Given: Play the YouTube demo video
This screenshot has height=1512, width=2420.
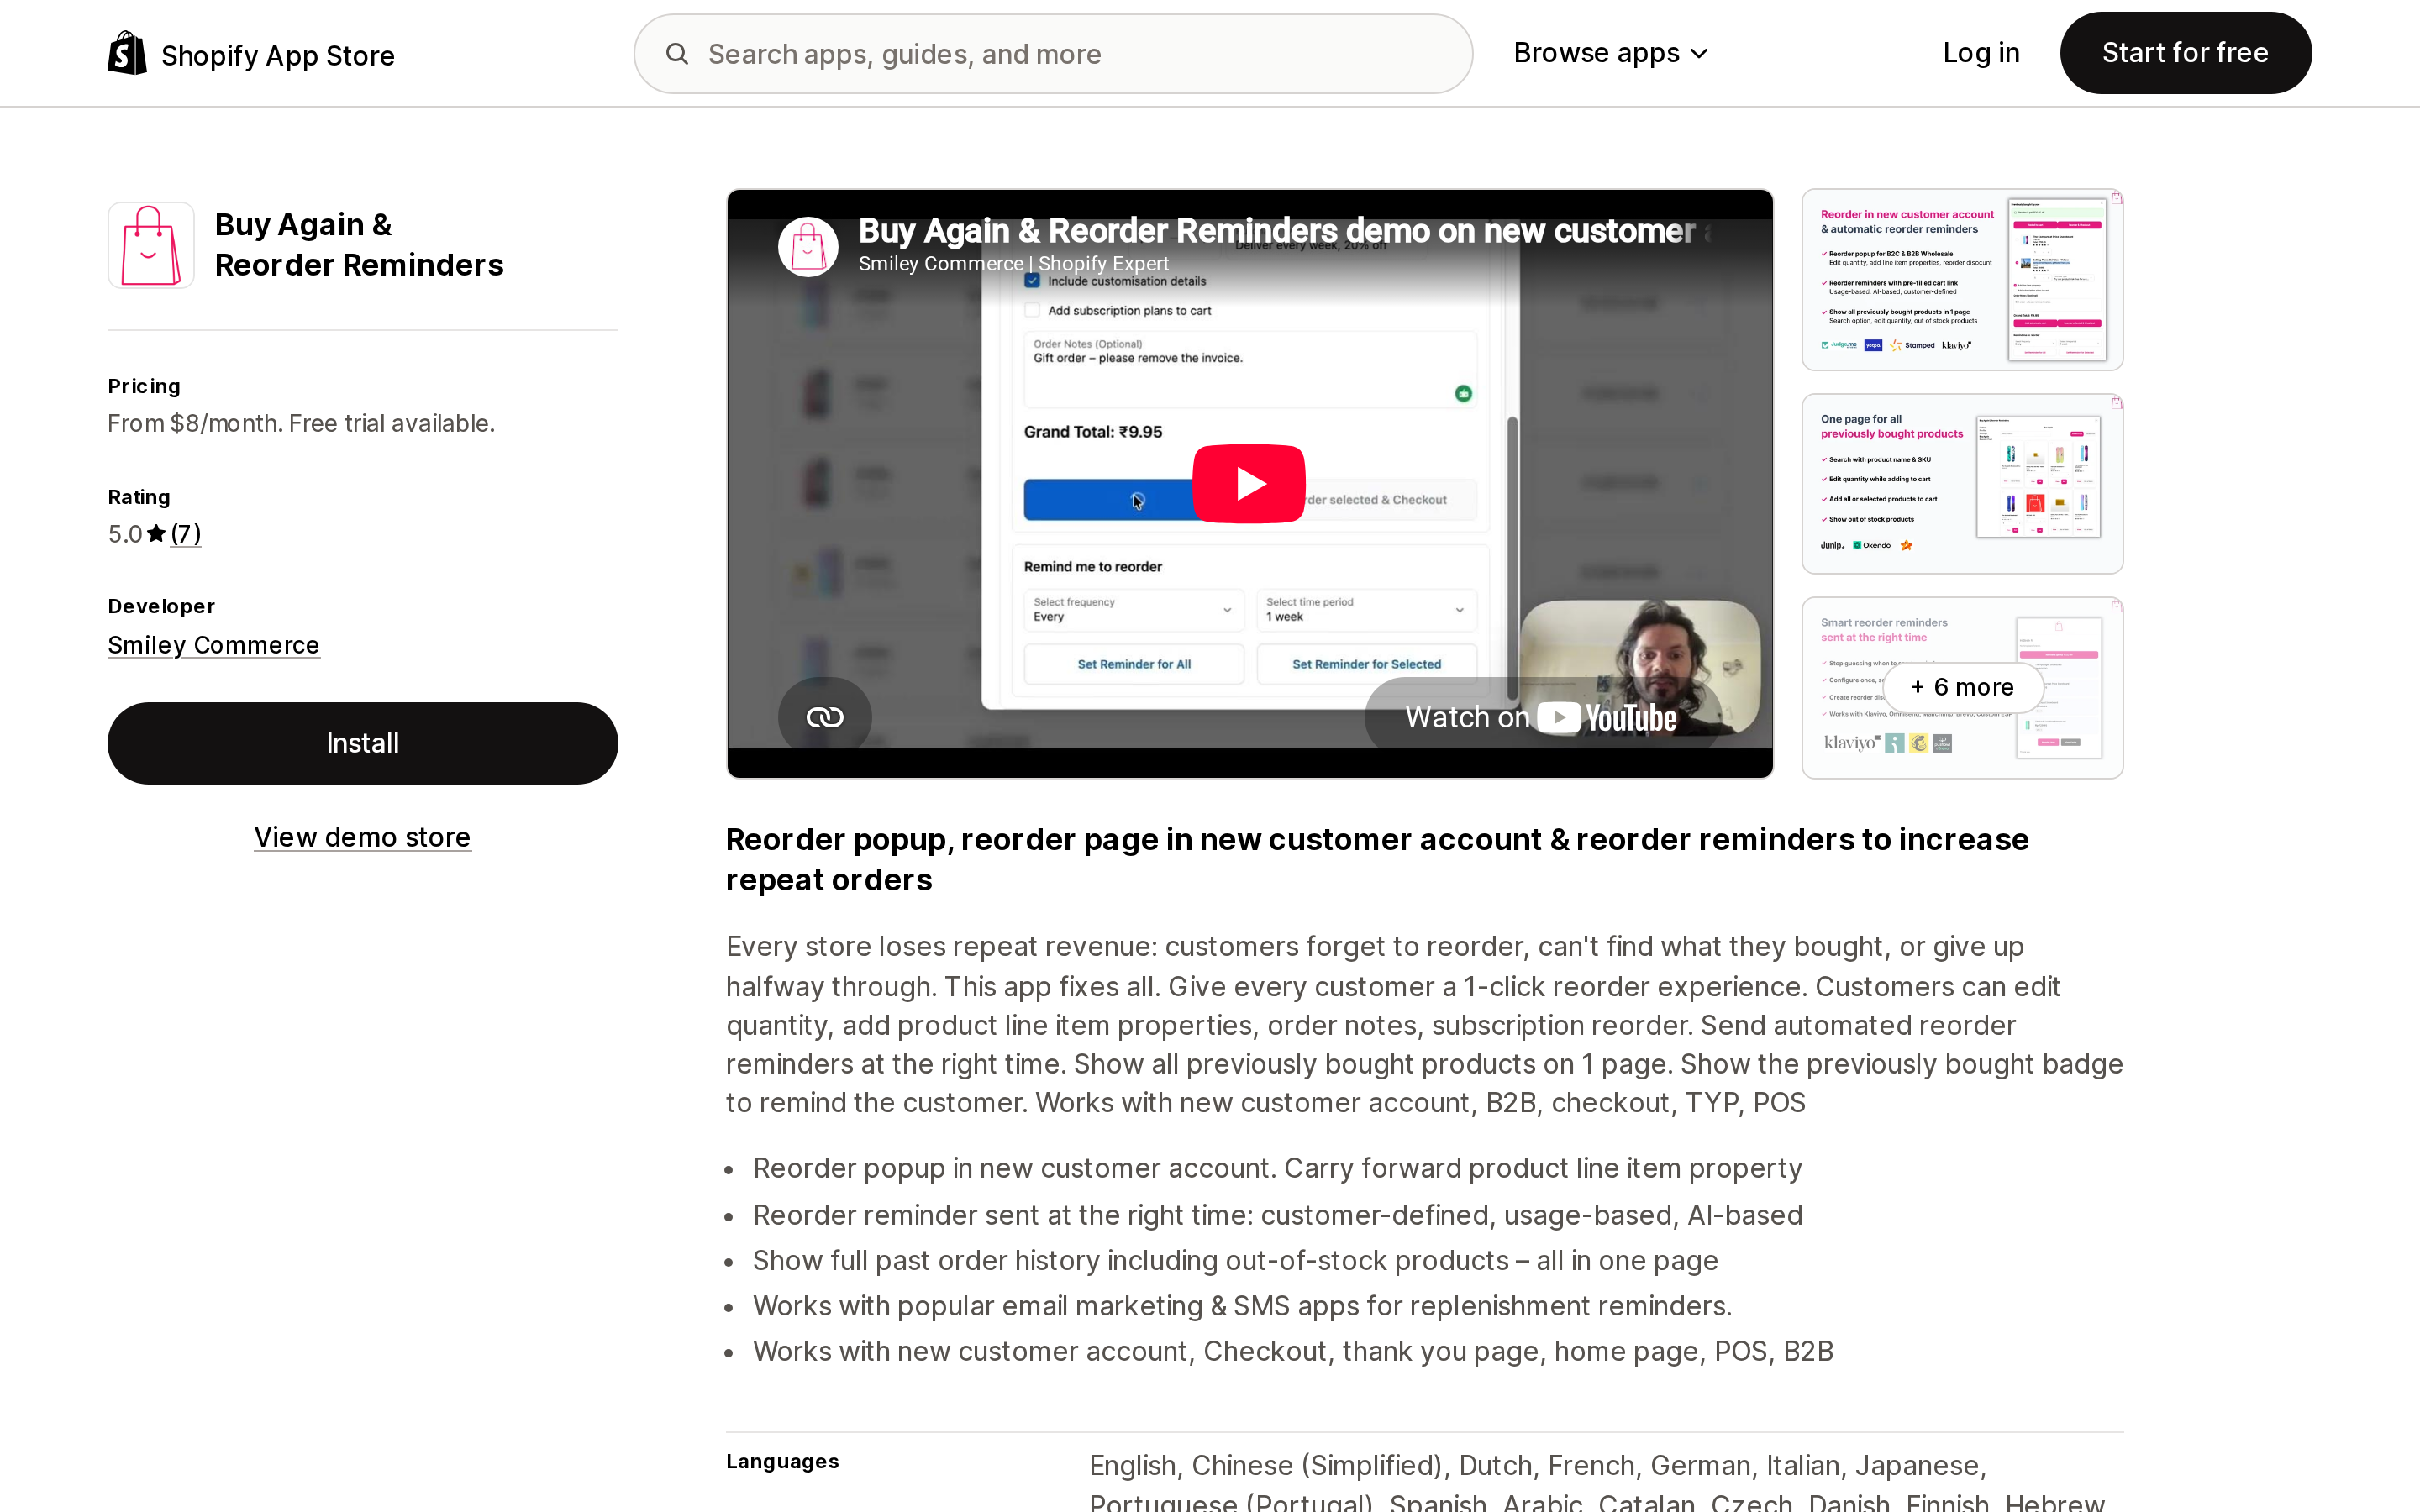Looking at the screenshot, I should click(x=1248, y=483).
